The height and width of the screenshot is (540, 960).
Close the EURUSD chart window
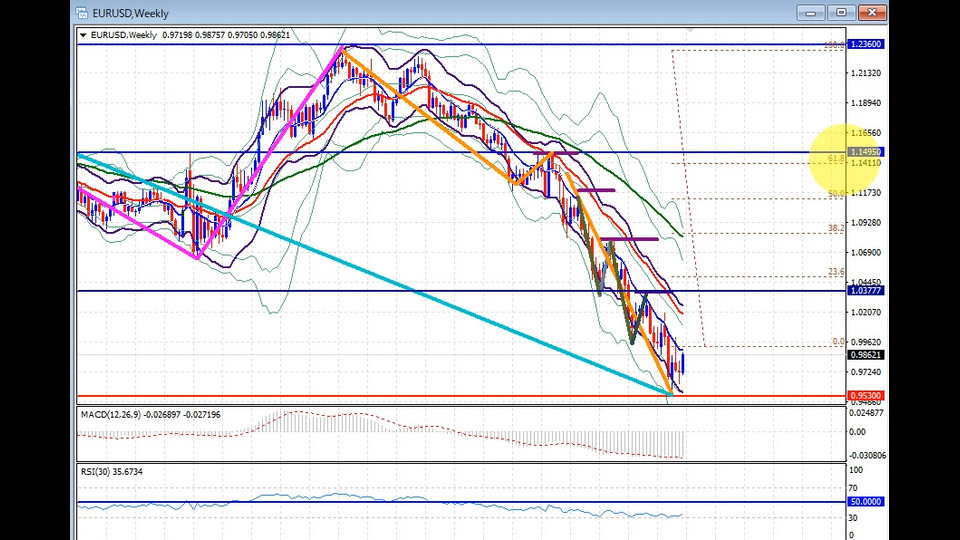(x=872, y=12)
